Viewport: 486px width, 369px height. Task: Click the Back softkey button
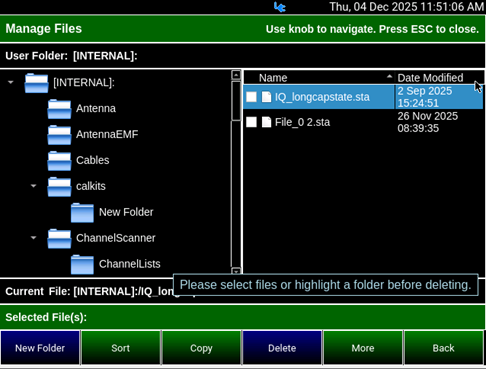point(443,348)
